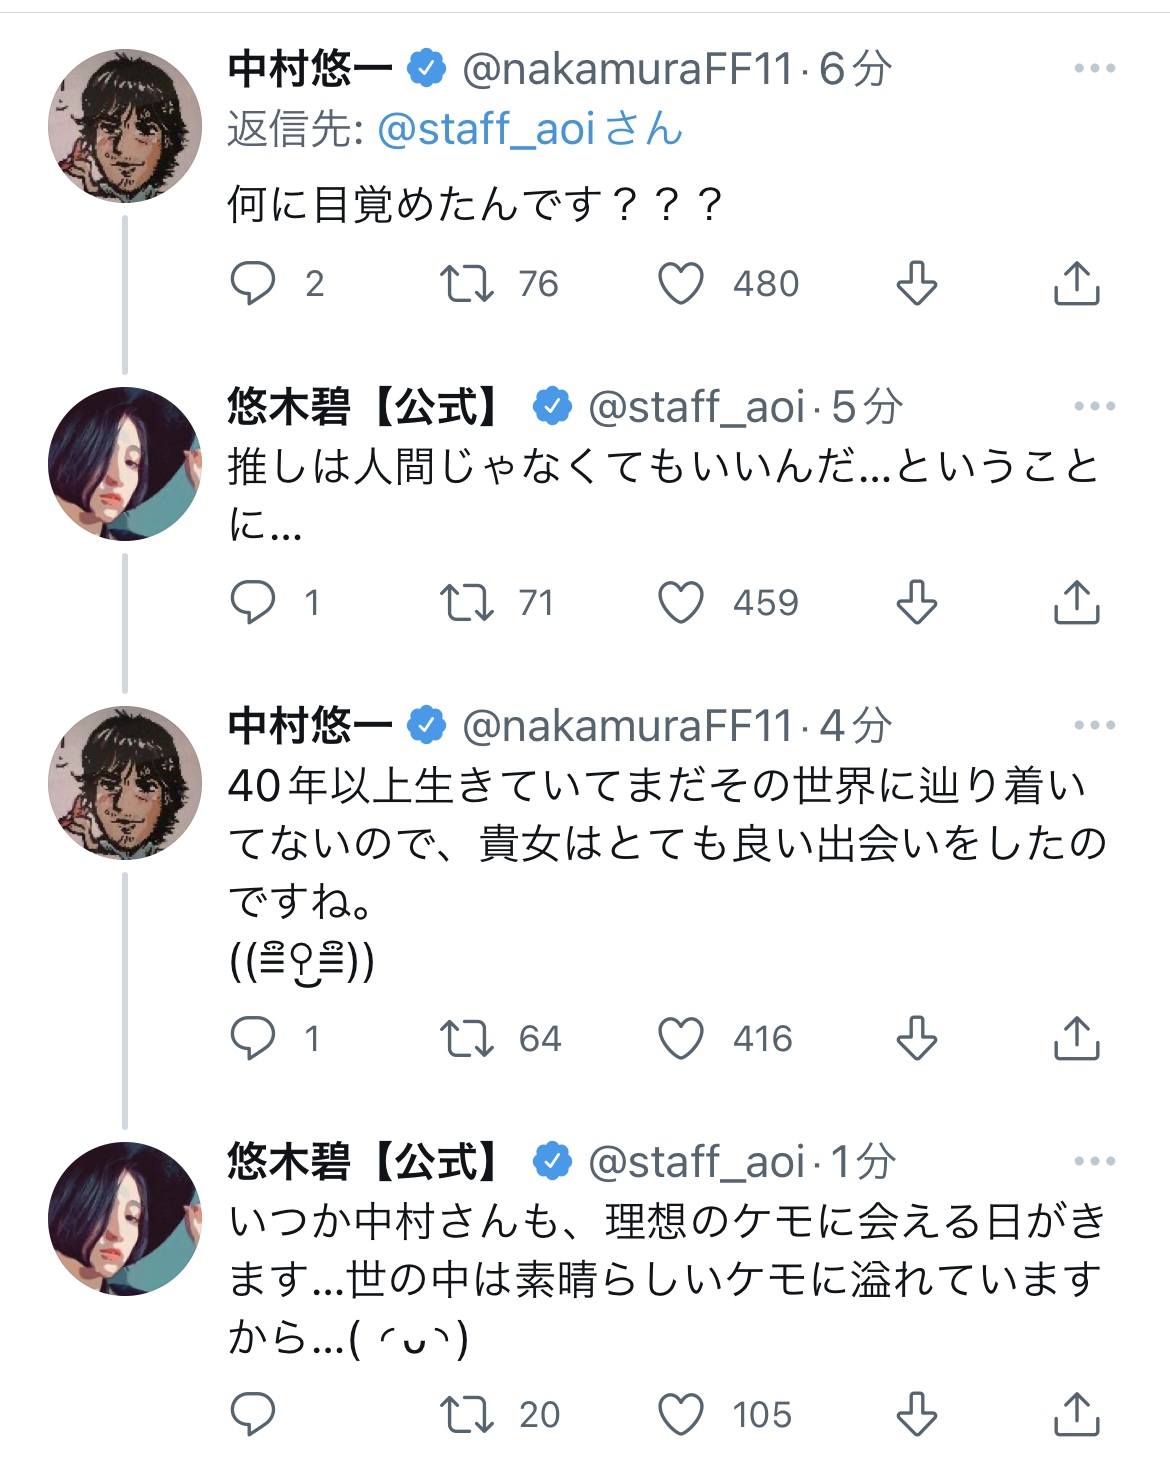This screenshot has height=1461, width=1170.
Task: Reply to the "何に目覚めたんです？？？" tweet
Action: click(x=253, y=283)
